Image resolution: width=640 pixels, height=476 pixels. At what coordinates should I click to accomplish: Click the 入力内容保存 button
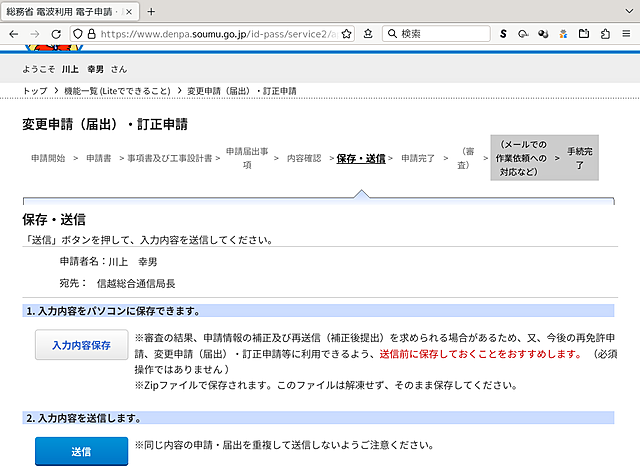(x=81, y=344)
